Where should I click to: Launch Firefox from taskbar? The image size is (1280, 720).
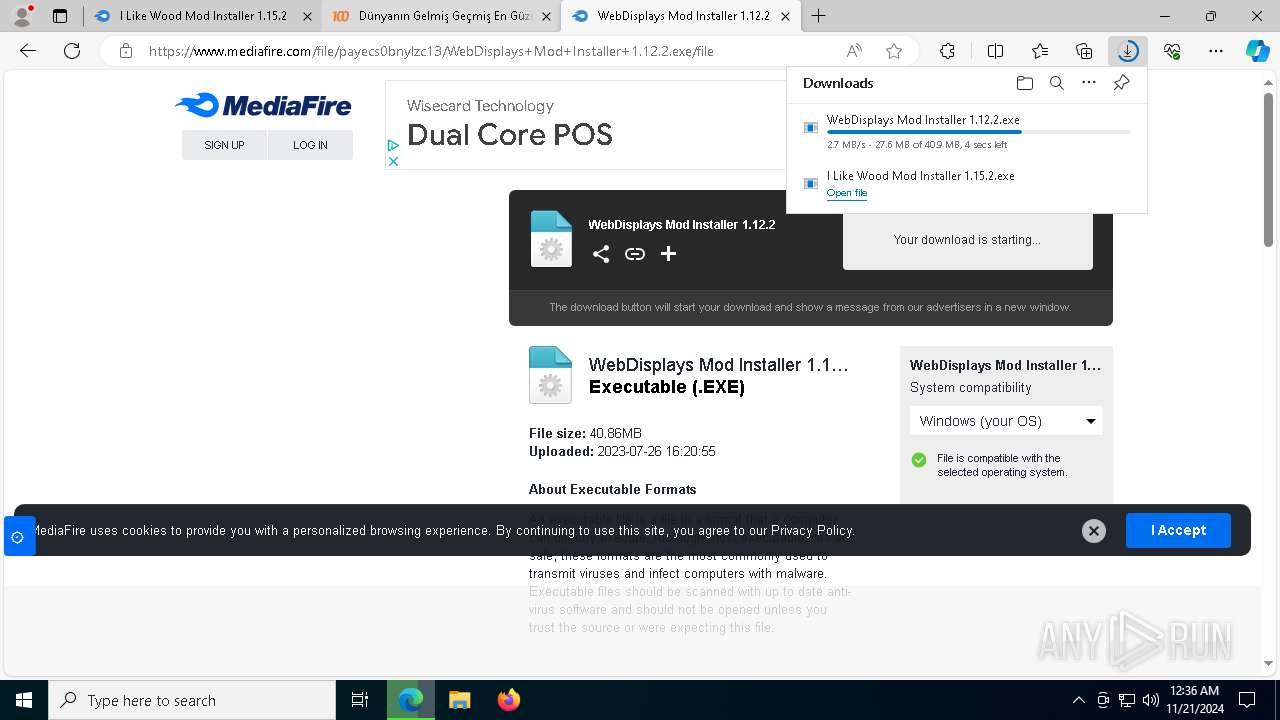(x=508, y=700)
